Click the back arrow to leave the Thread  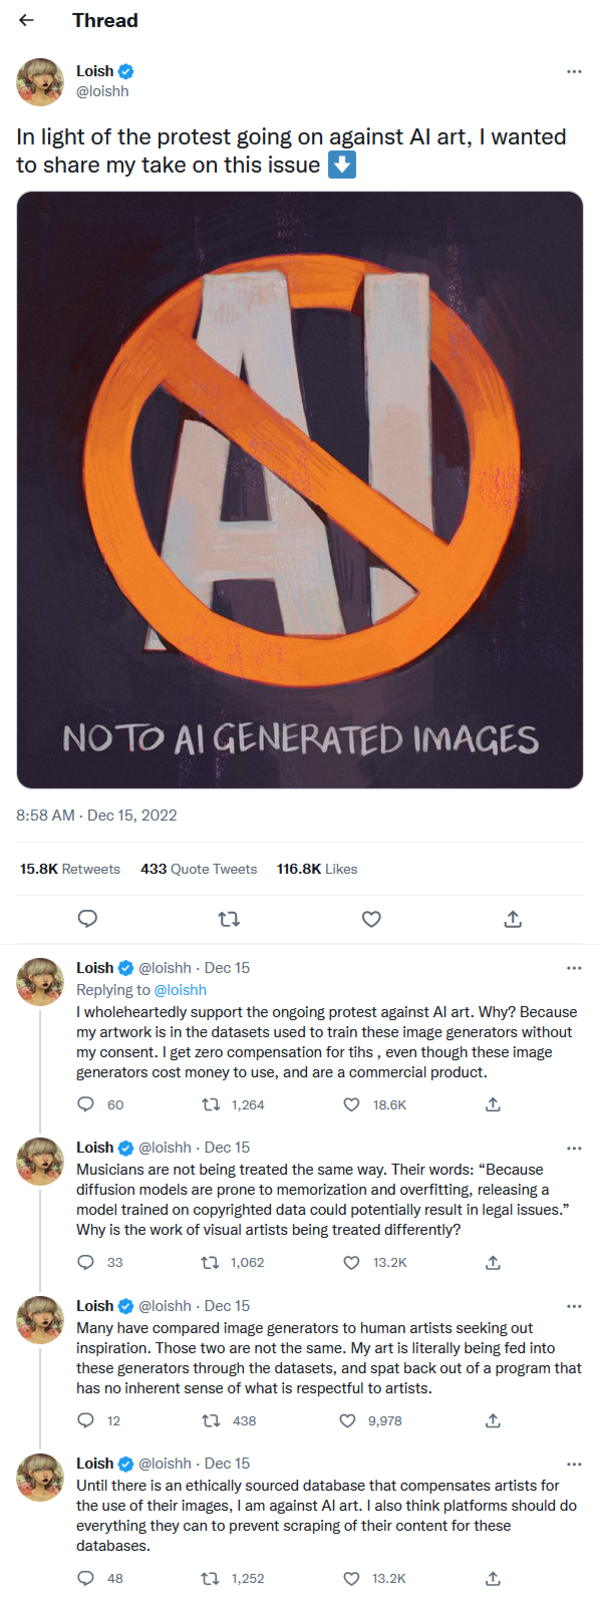pyautogui.click(x=26, y=20)
